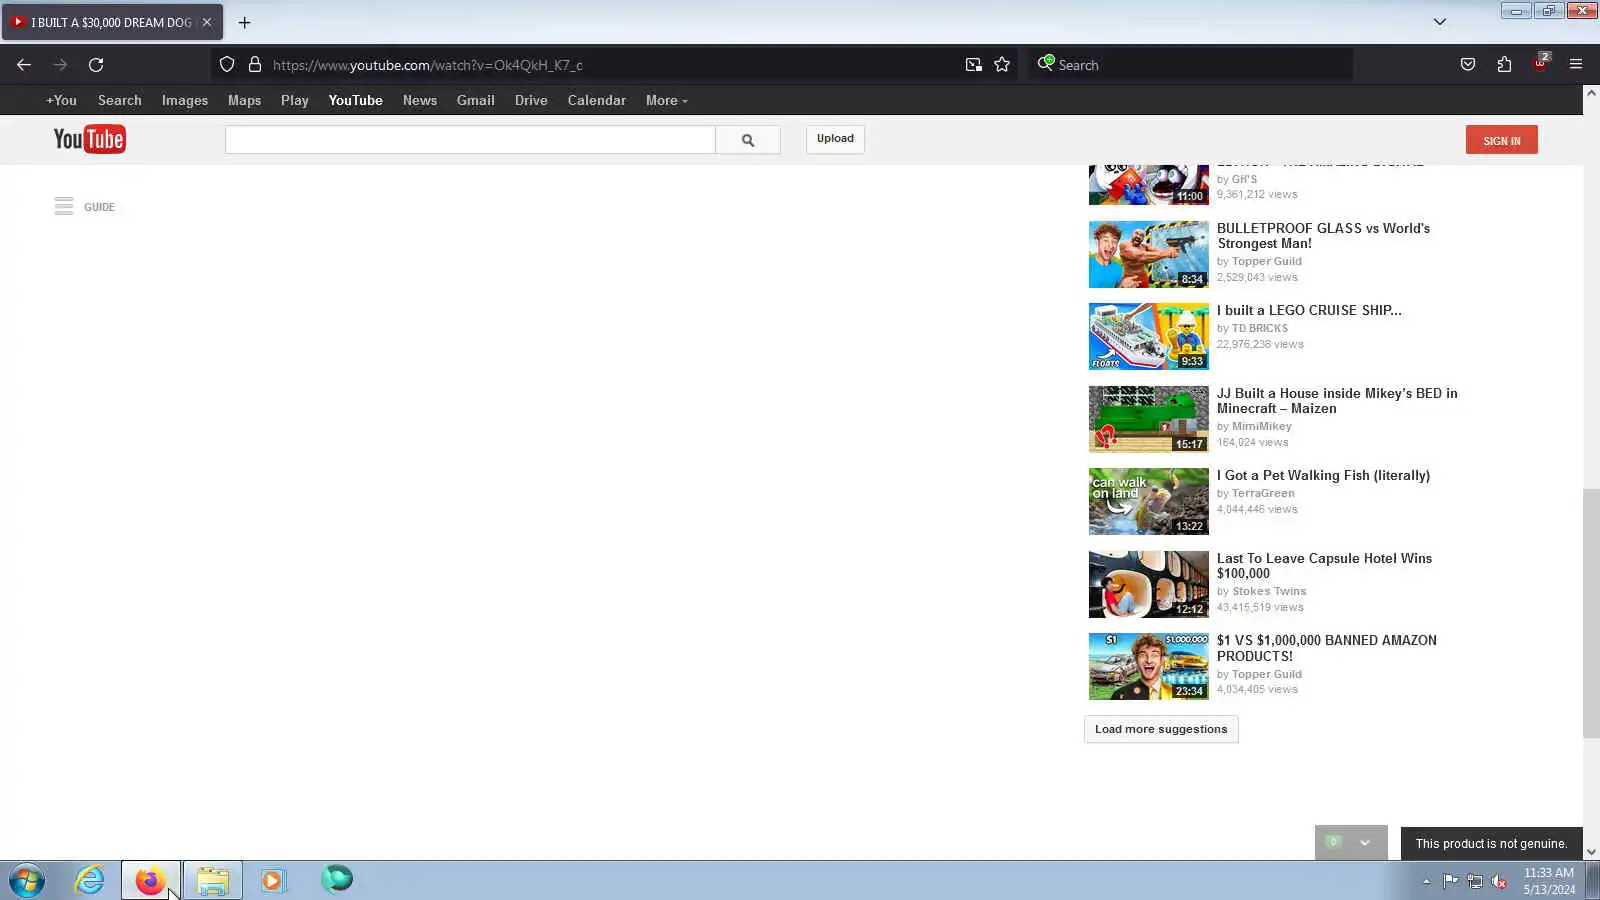Viewport: 1600px width, 900px height.
Task: Open Maps in the Google bar
Action: (244, 100)
